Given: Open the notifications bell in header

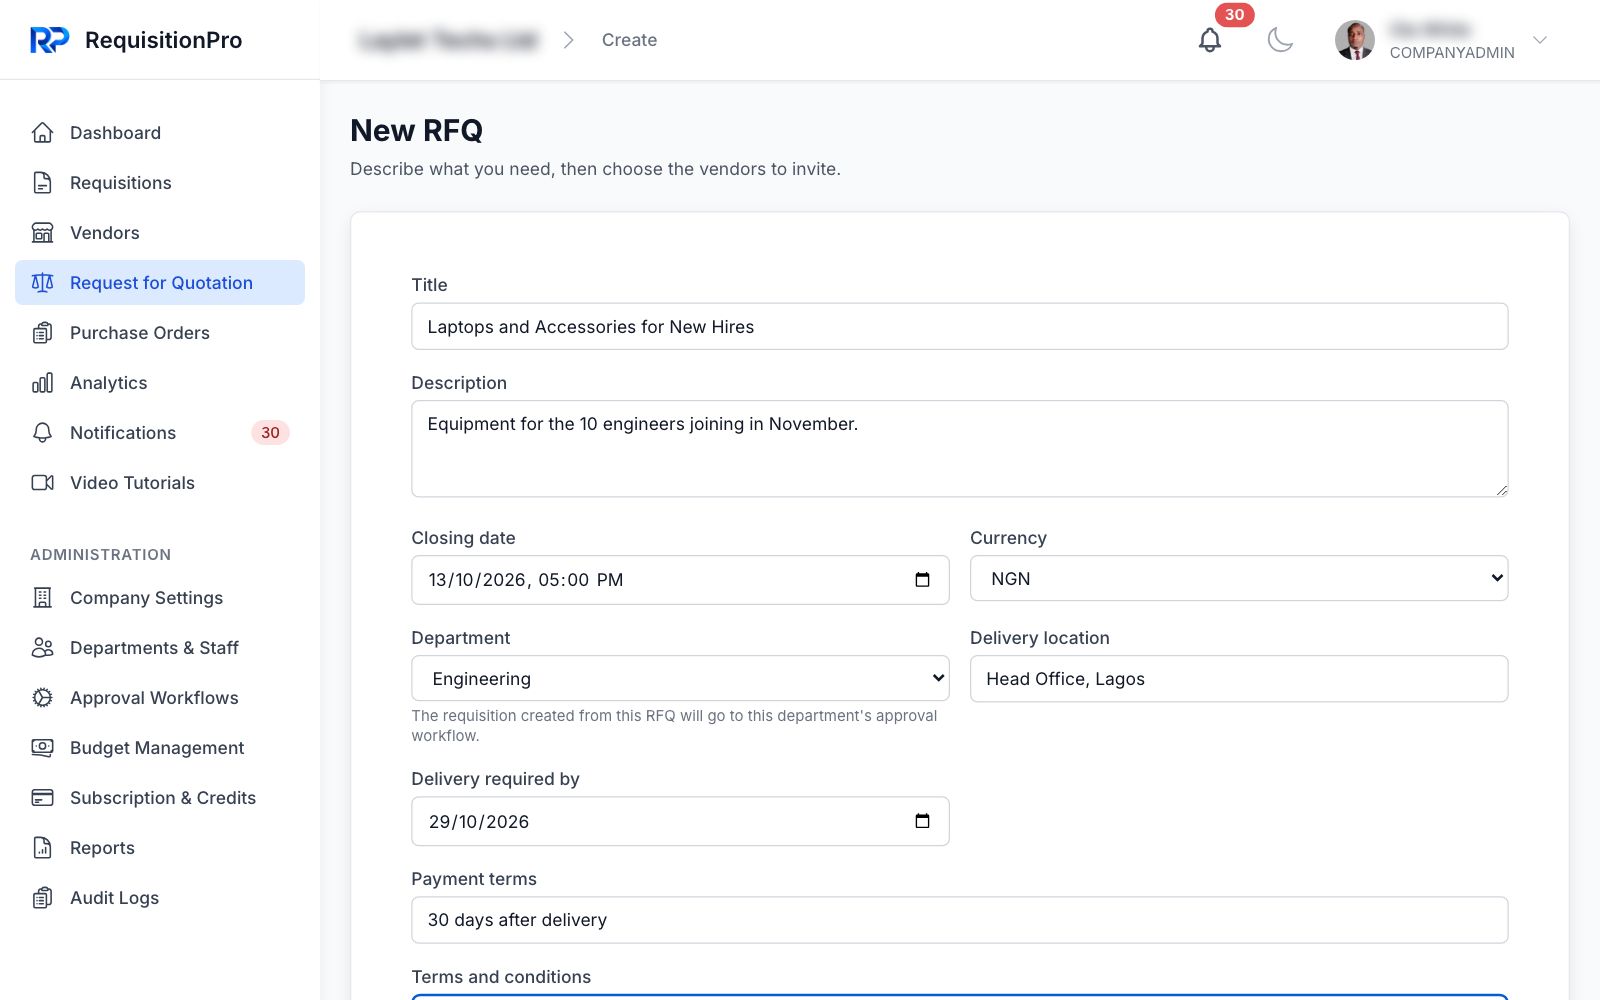Looking at the screenshot, I should click(1210, 40).
